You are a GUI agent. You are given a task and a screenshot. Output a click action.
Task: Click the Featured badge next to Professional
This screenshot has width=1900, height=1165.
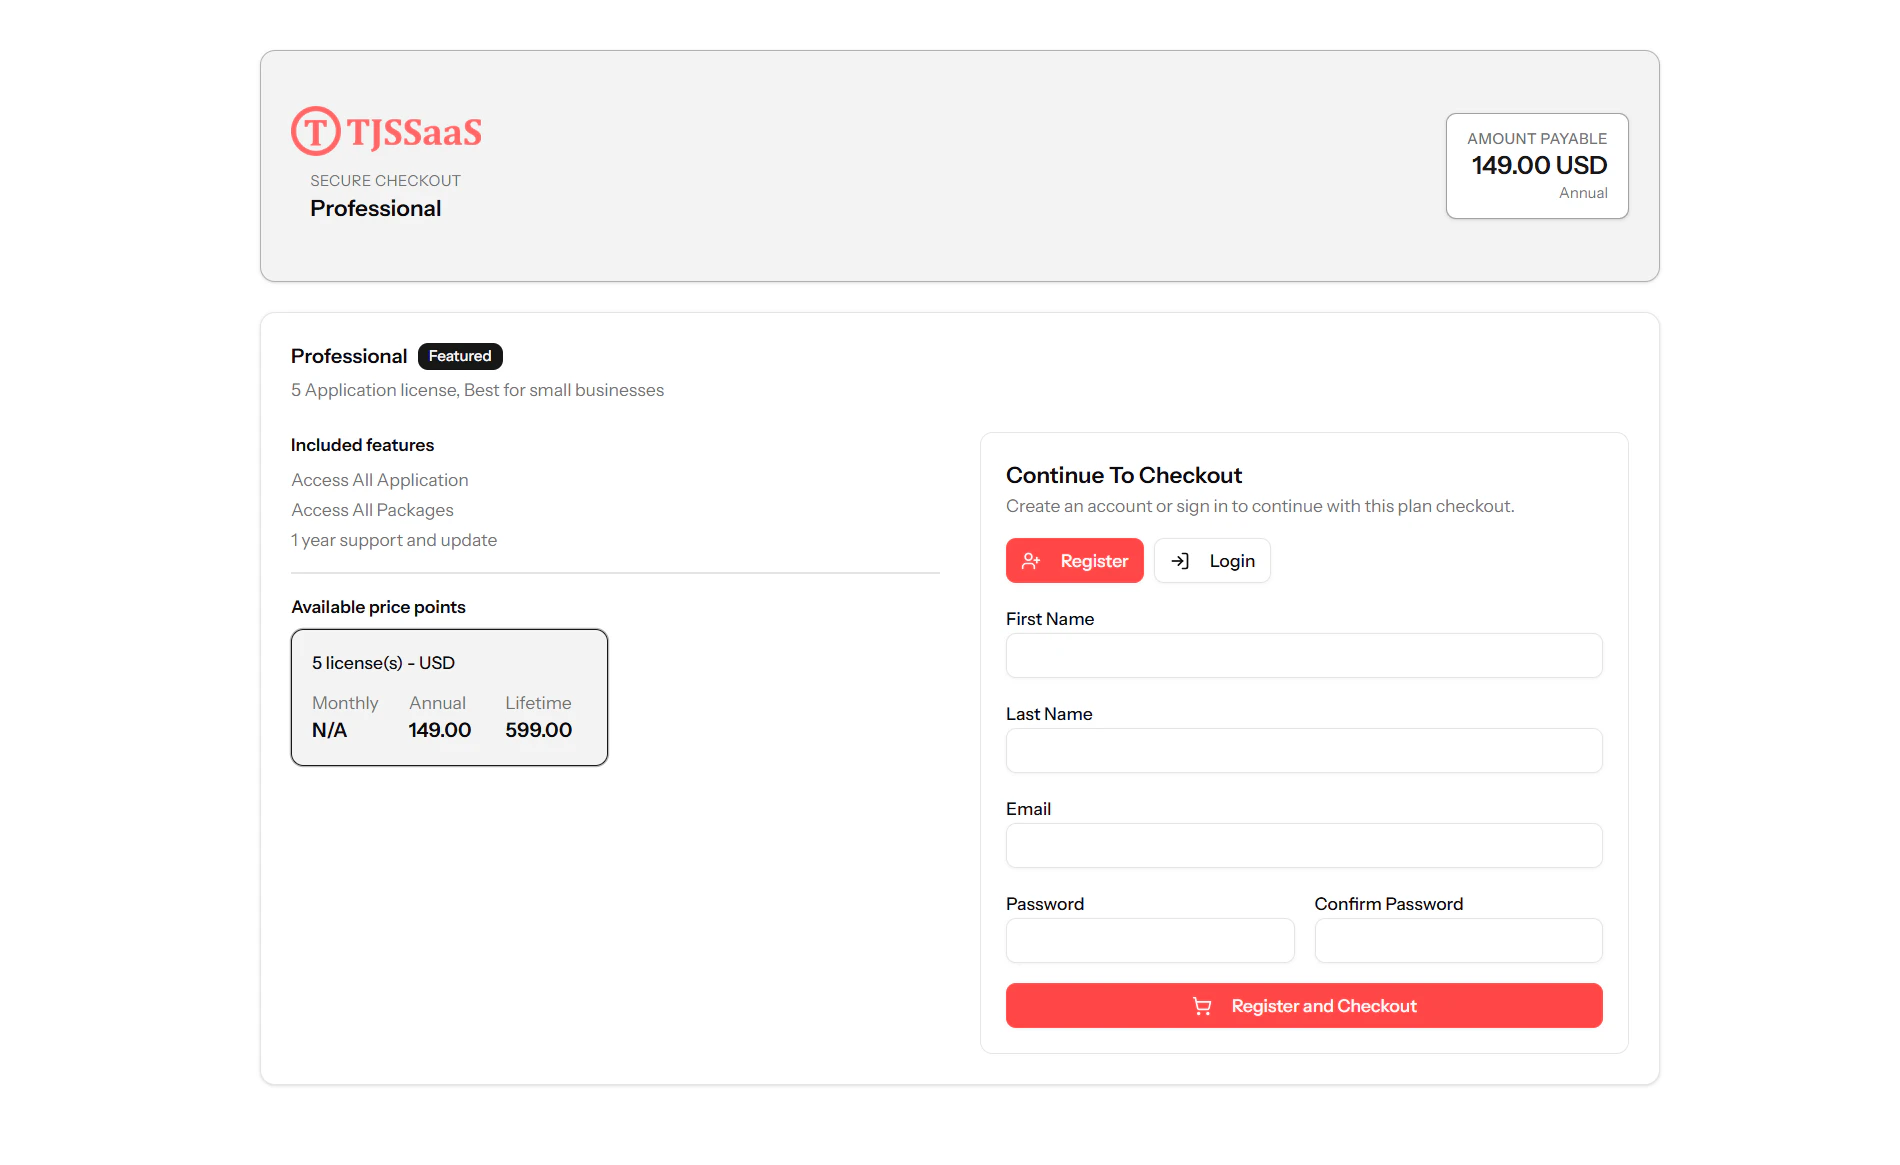click(x=459, y=356)
